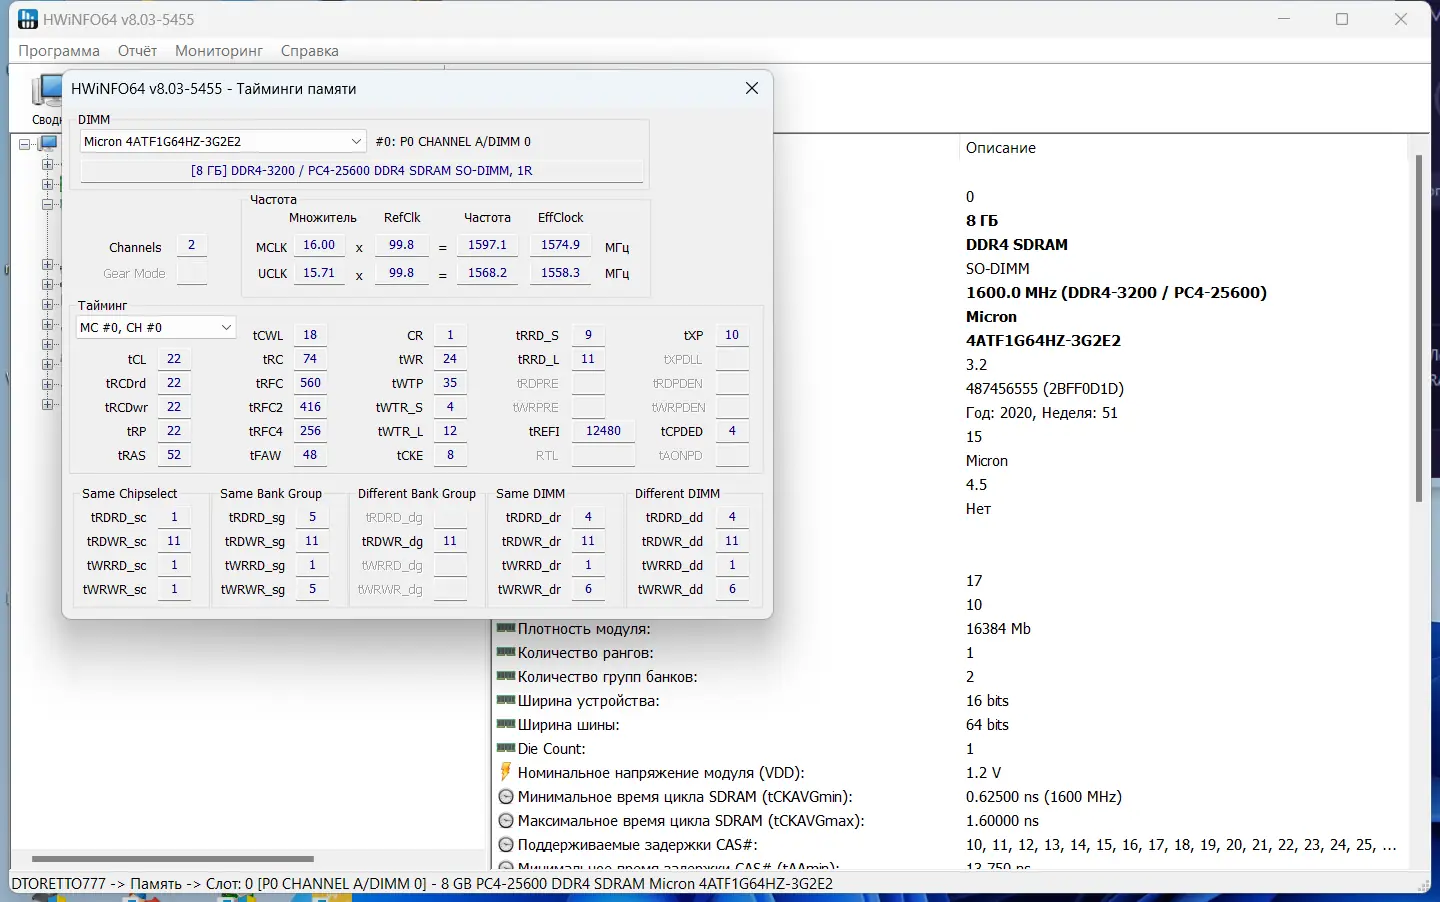Click memory chip icon beside Ширина шины
1440x902 pixels.
point(506,724)
